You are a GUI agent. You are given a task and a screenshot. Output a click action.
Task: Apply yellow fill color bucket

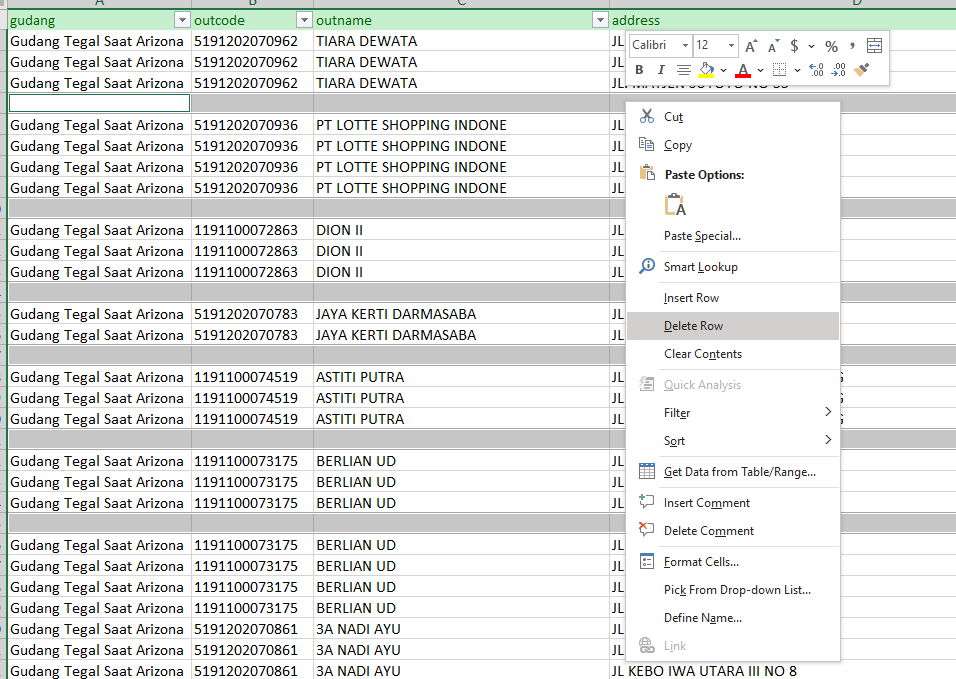[706, 70]
